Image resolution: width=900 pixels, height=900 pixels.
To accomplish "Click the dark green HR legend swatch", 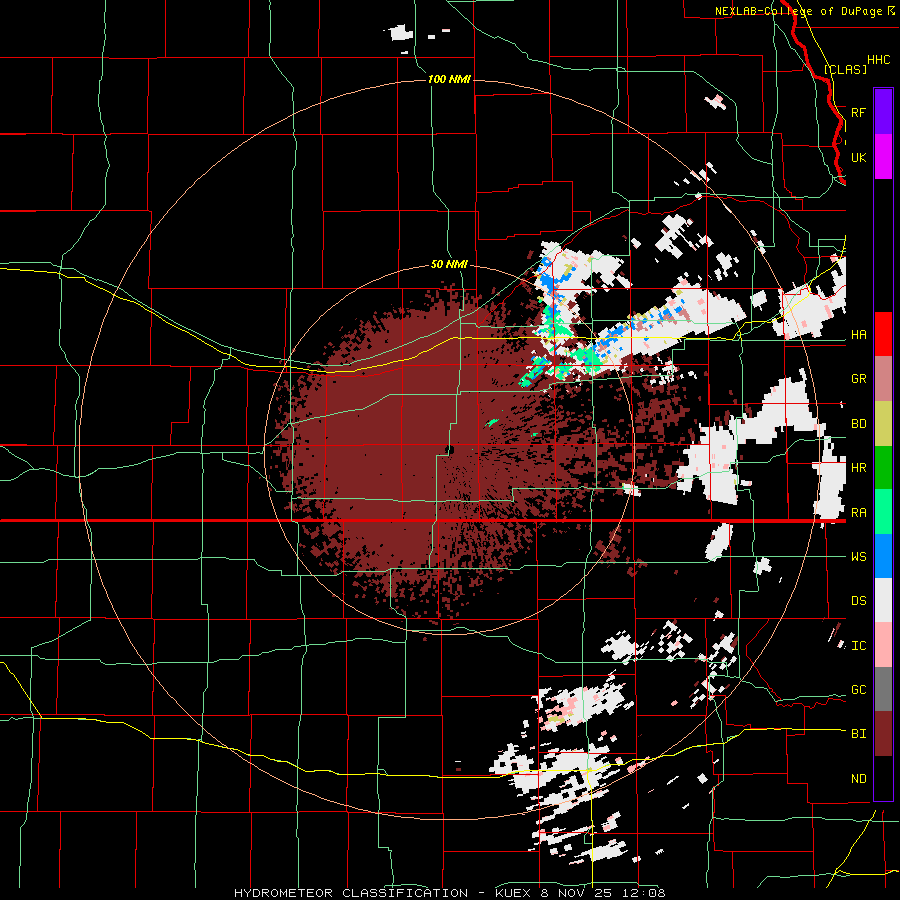I will (x=883, y=468).
